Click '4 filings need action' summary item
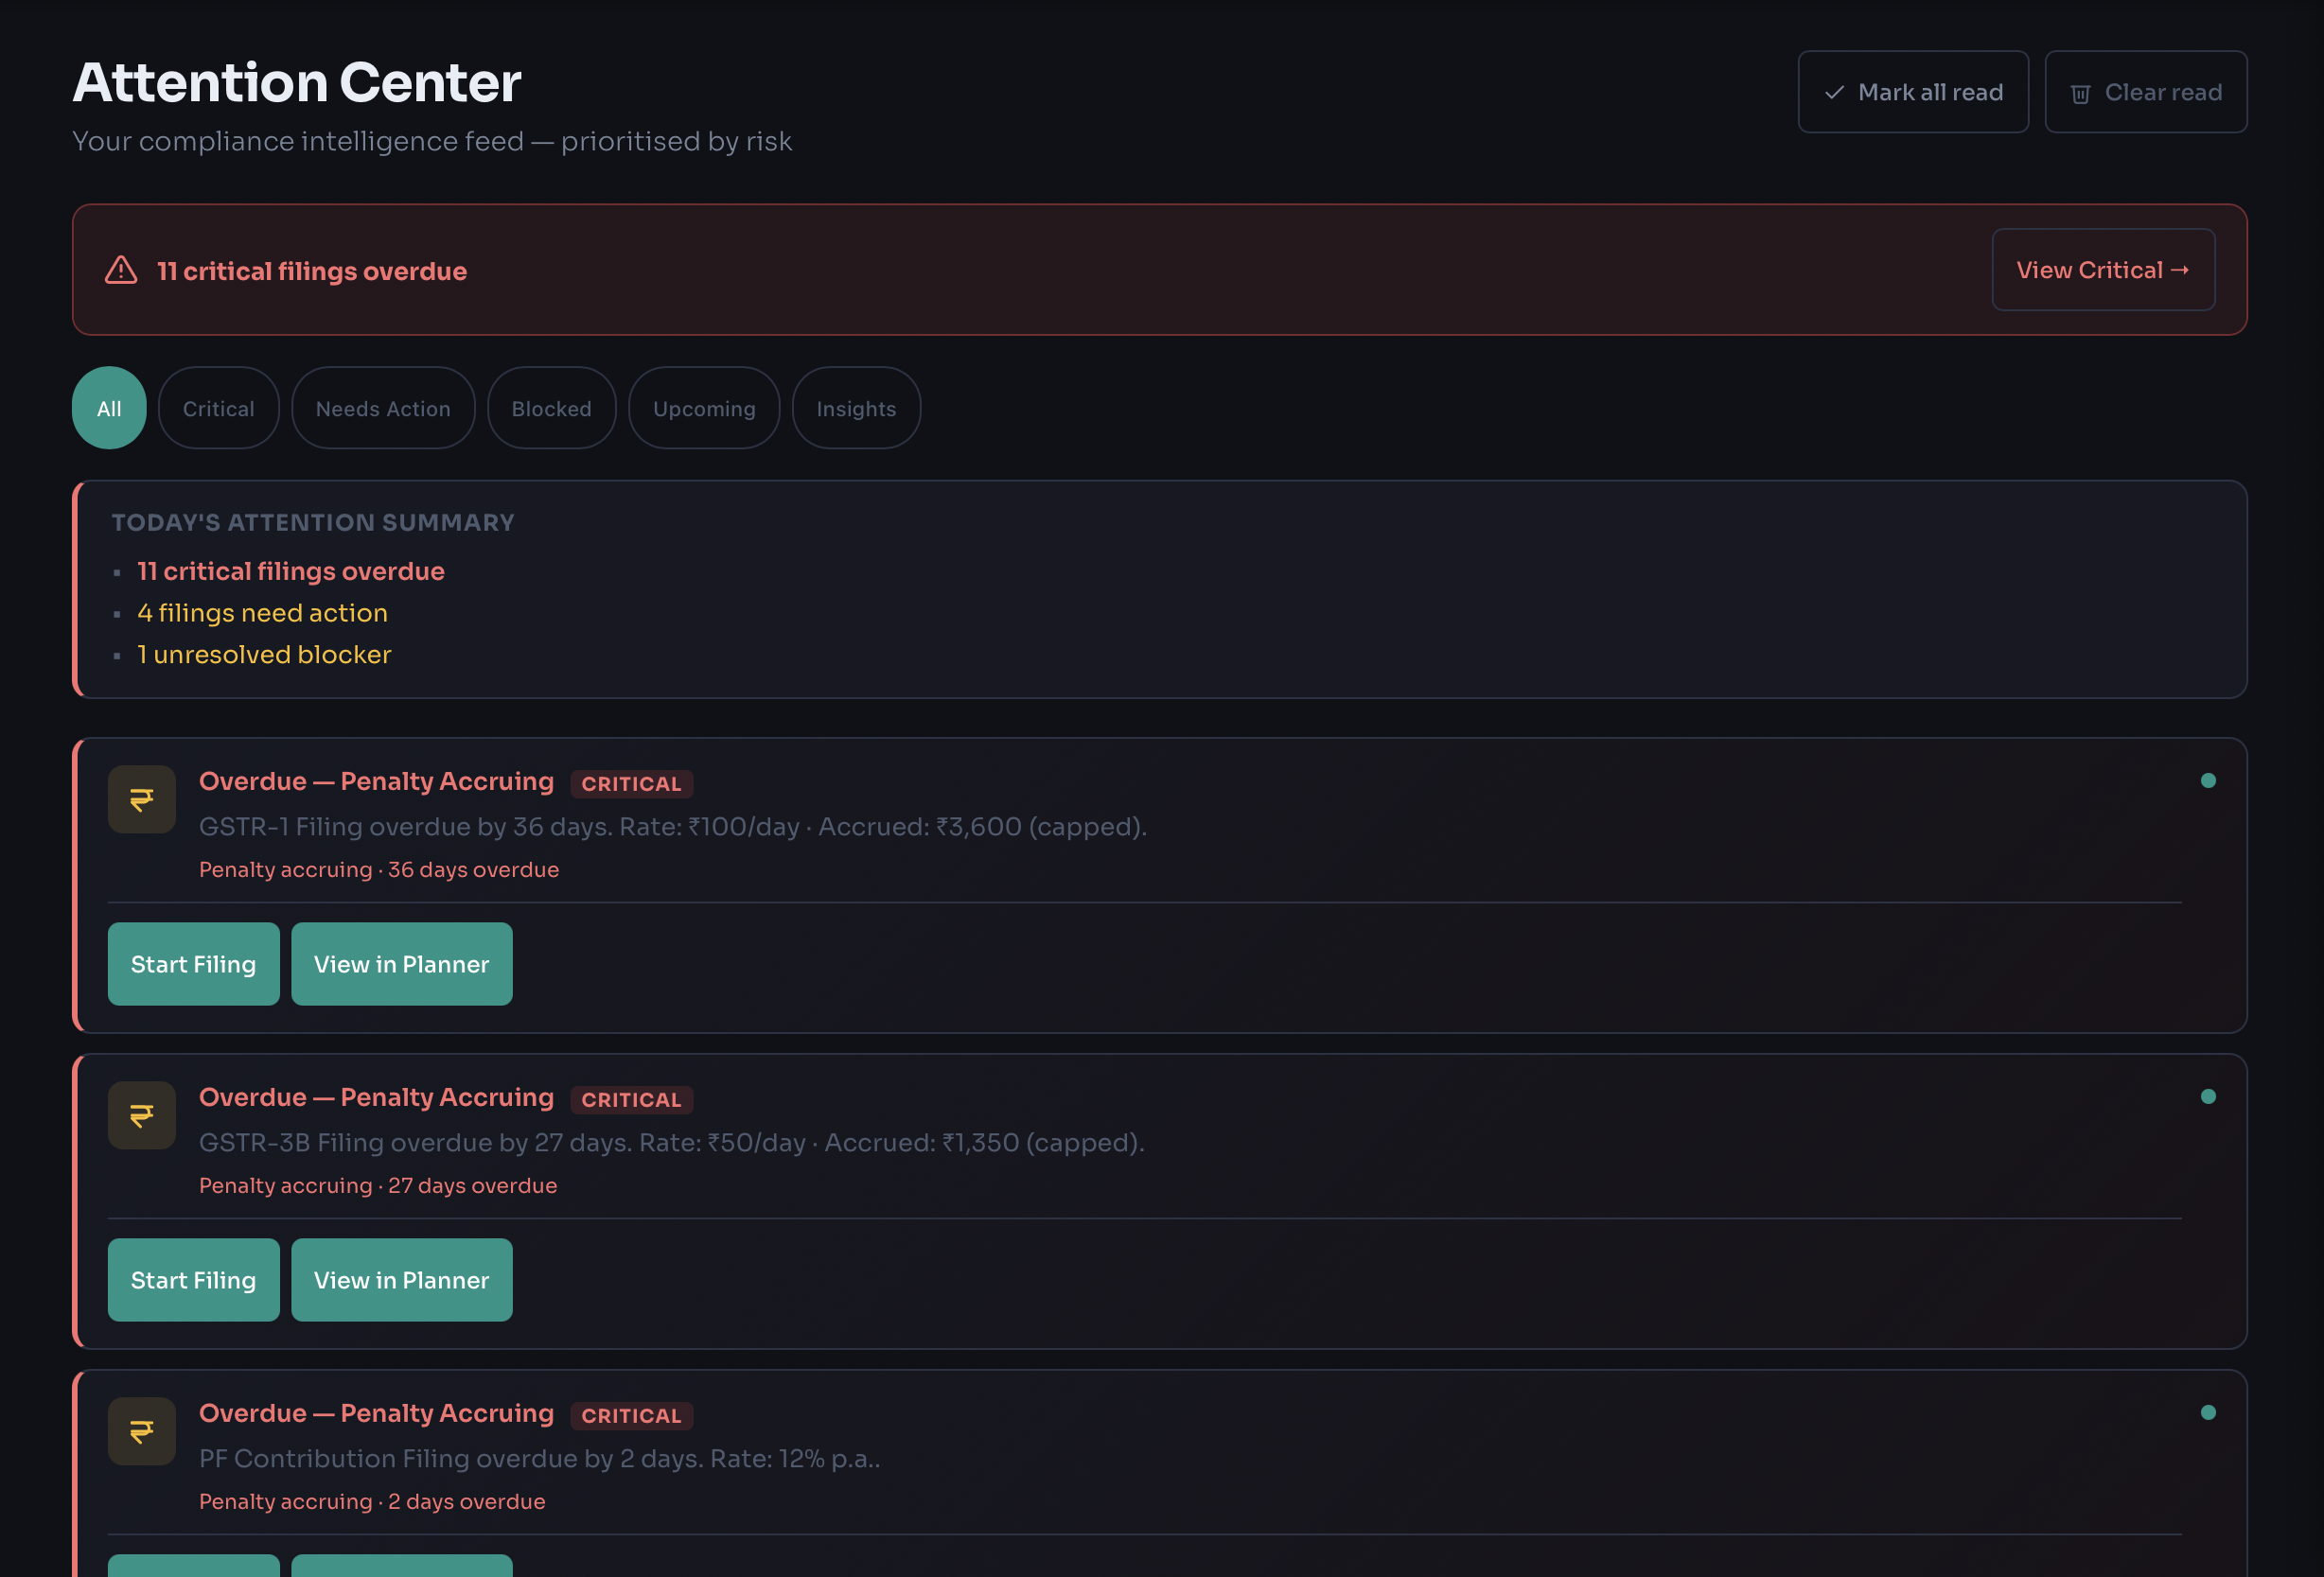The image size is (2324, 1577). click(x=262, y=613)
